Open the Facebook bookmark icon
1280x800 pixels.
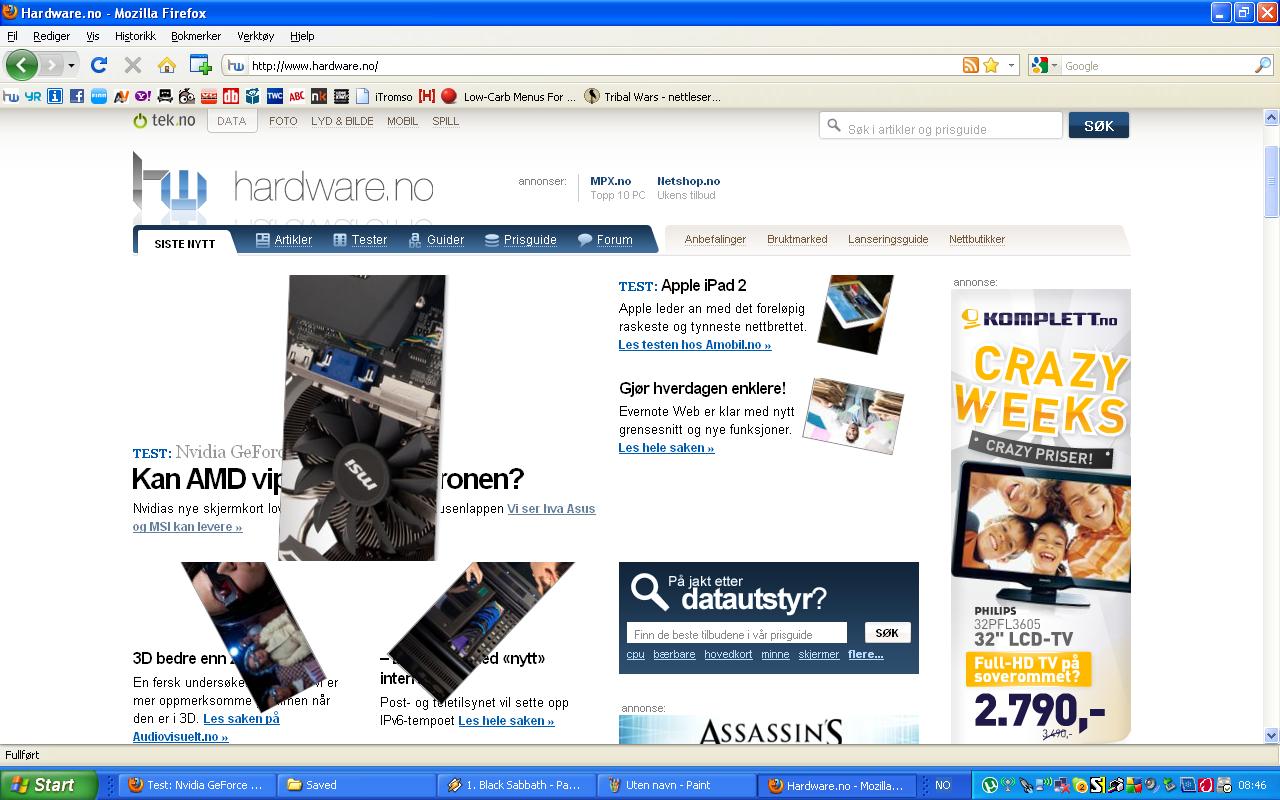pos(76,97)
